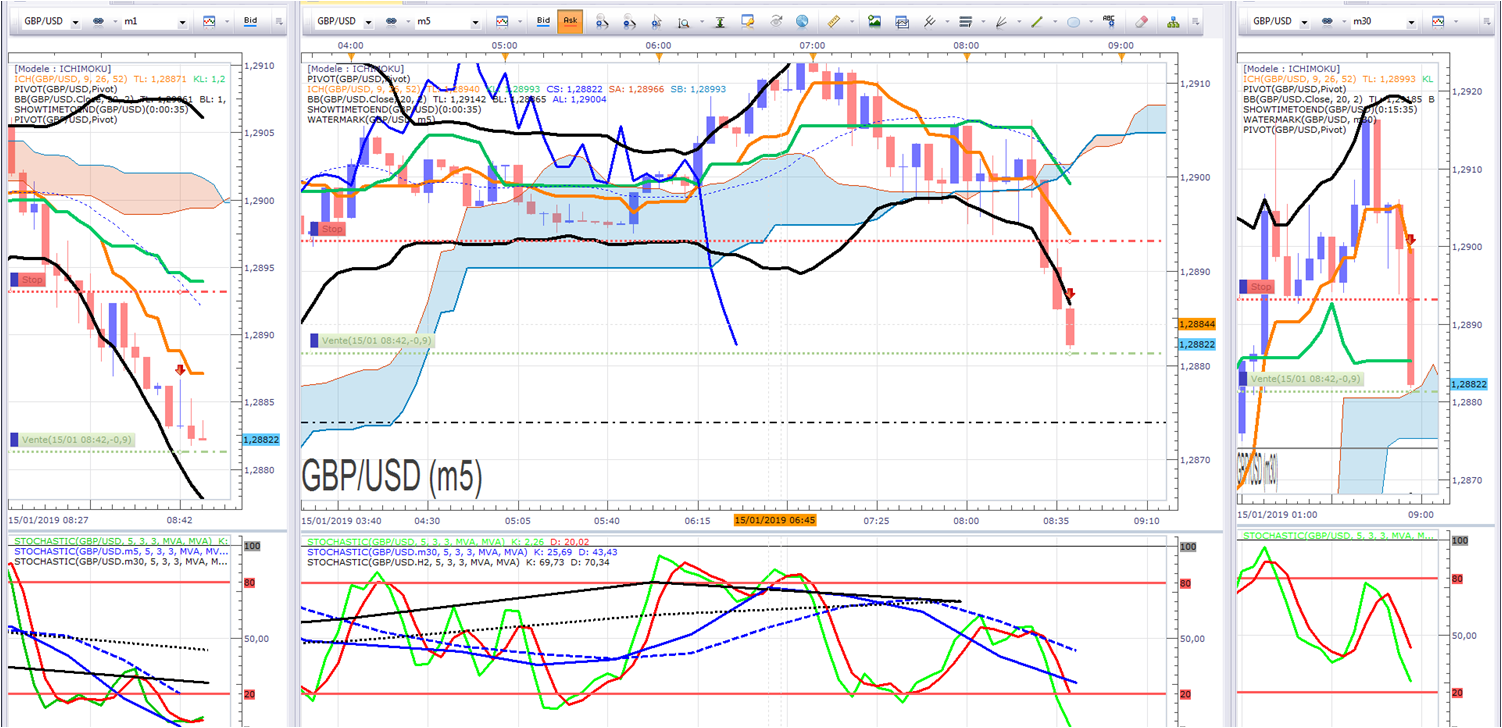Expand the ruler tool options arrow
Image resolution: width=1502 pixels, height=728 pixels.
[852, 21]
